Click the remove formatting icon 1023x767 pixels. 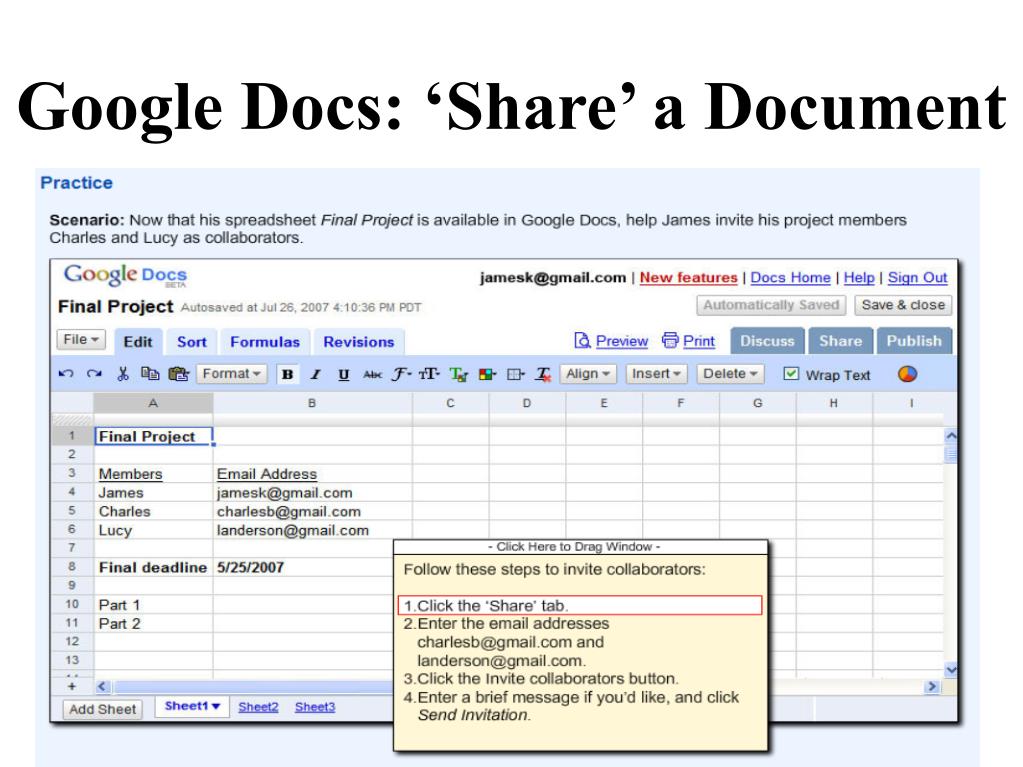(543, 374)
